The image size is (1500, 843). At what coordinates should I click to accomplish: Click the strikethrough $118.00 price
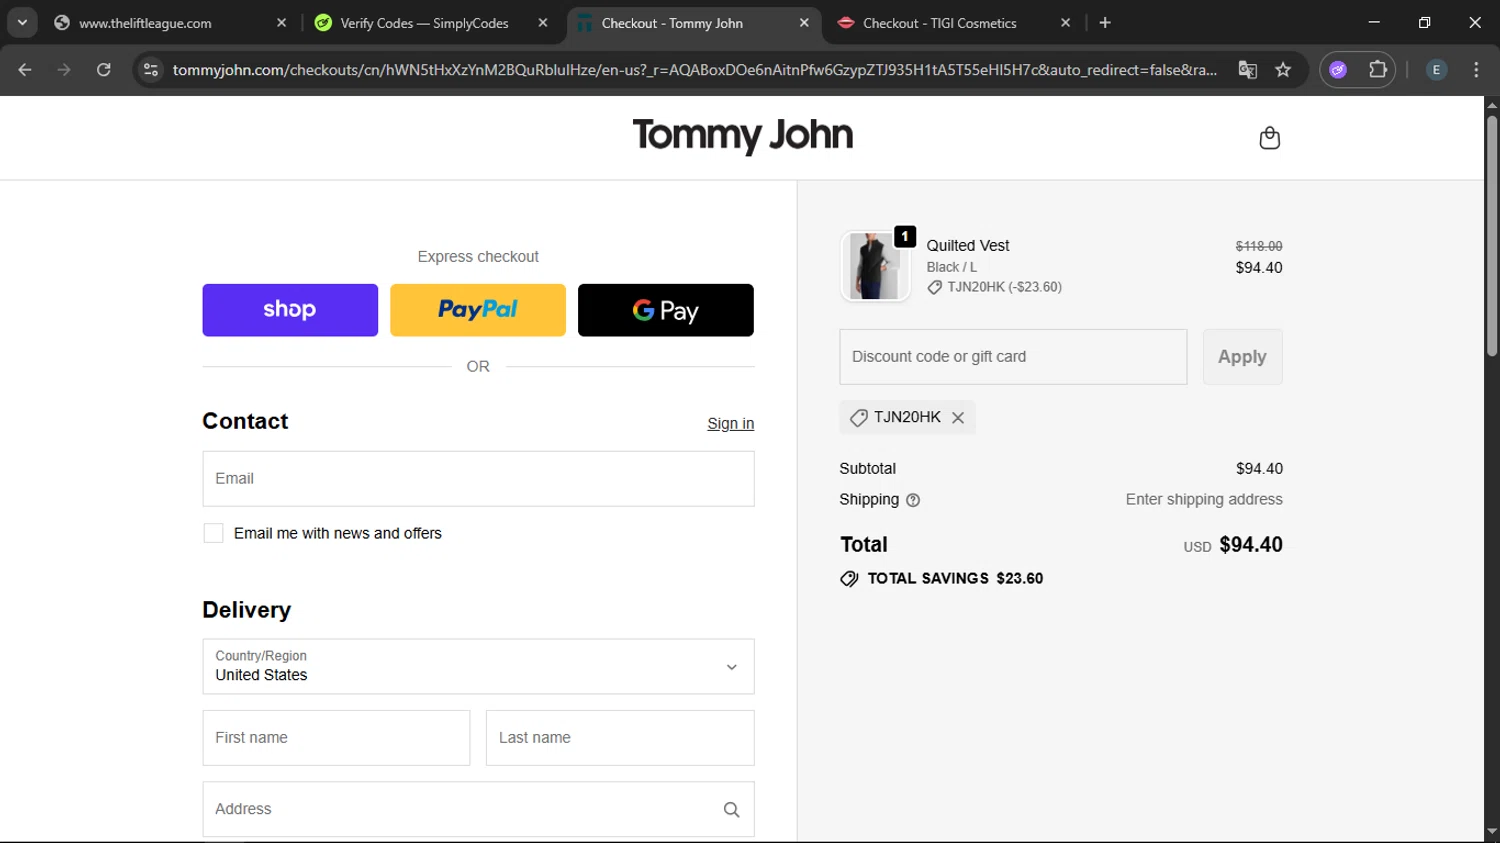pos(1259,246)
